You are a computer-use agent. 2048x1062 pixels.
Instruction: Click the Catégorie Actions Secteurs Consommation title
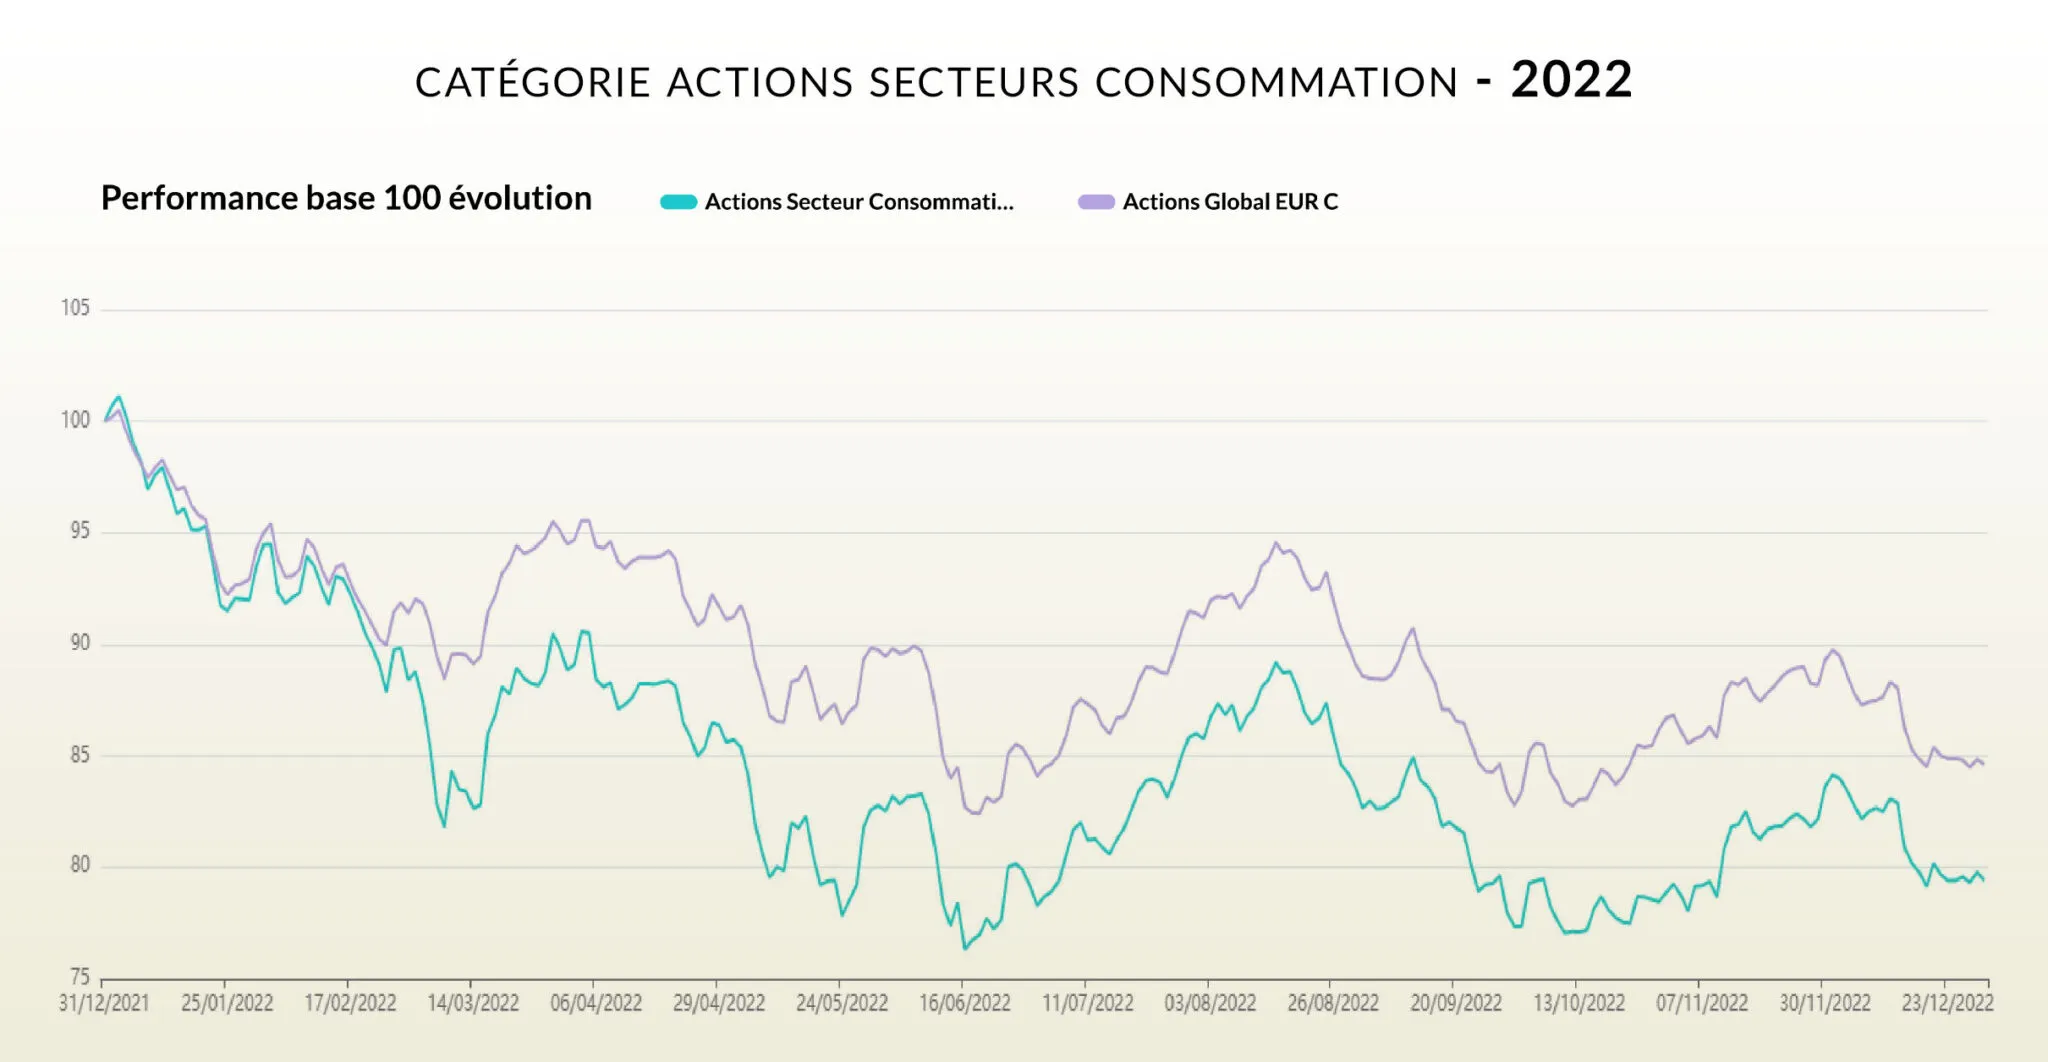(x=937, y=82)
